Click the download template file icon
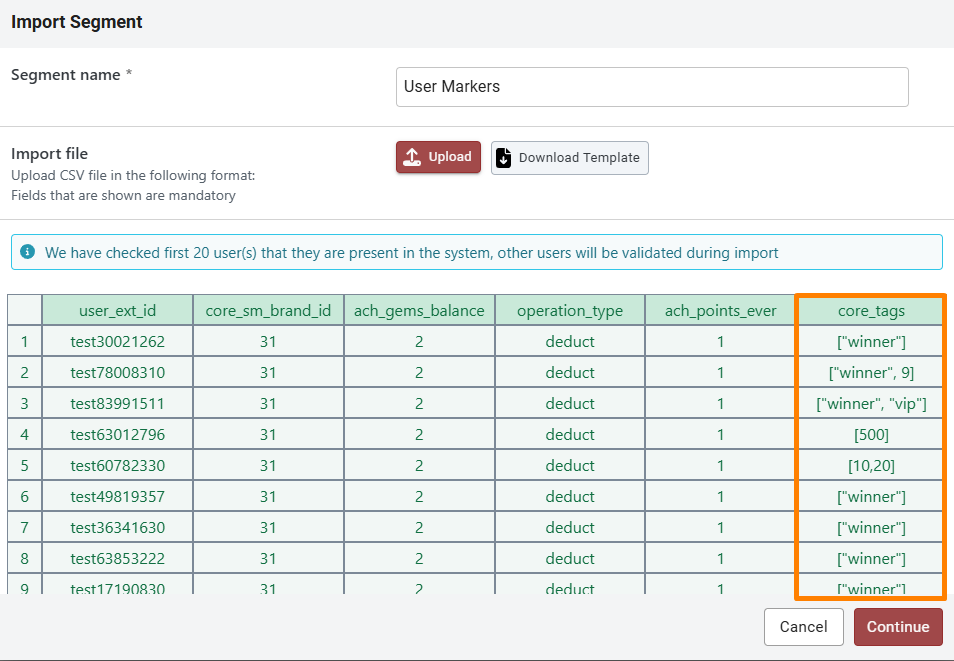 point(504,157)
